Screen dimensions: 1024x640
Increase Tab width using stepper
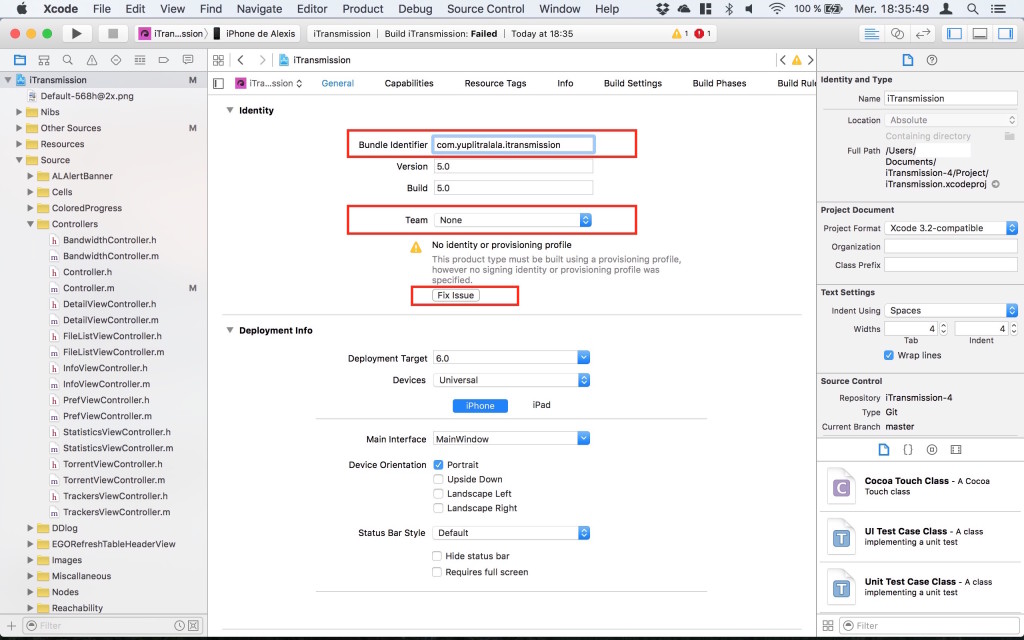pyautogui.click(x=943, y=326)
